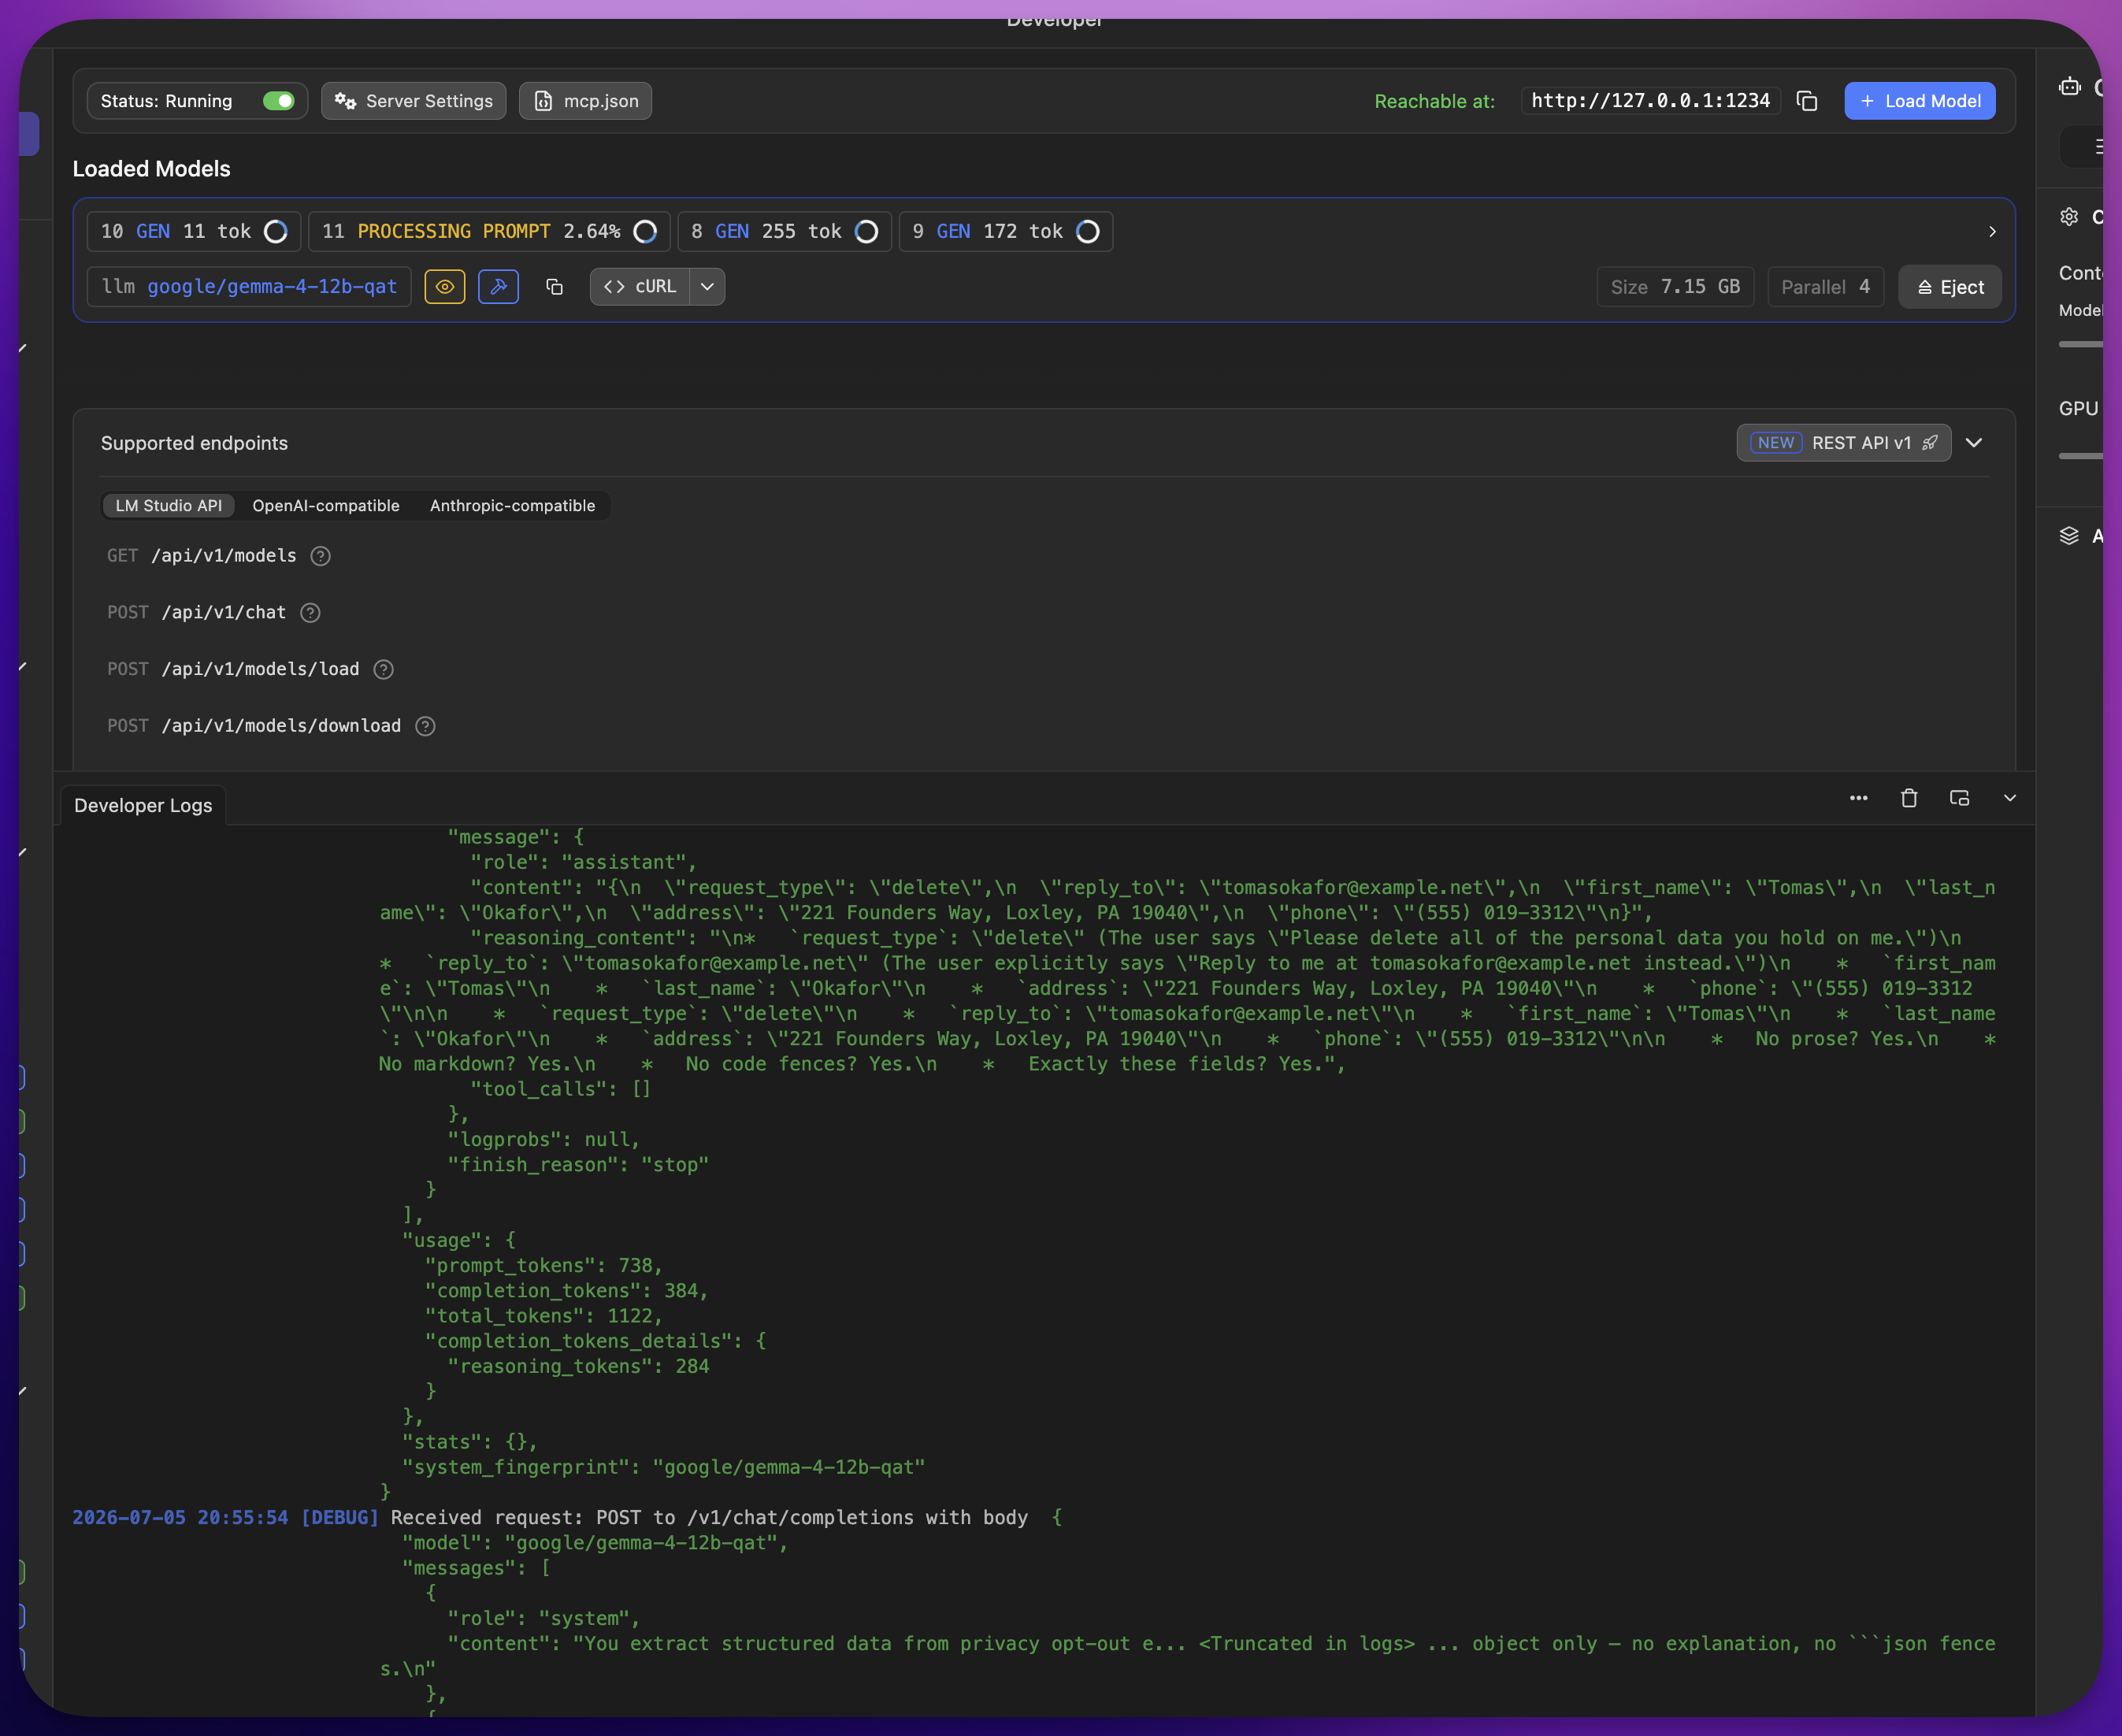Open Server Settings
This screenshot has height=1736, width=2122.
pyautogui.click(x=413, y=101)
